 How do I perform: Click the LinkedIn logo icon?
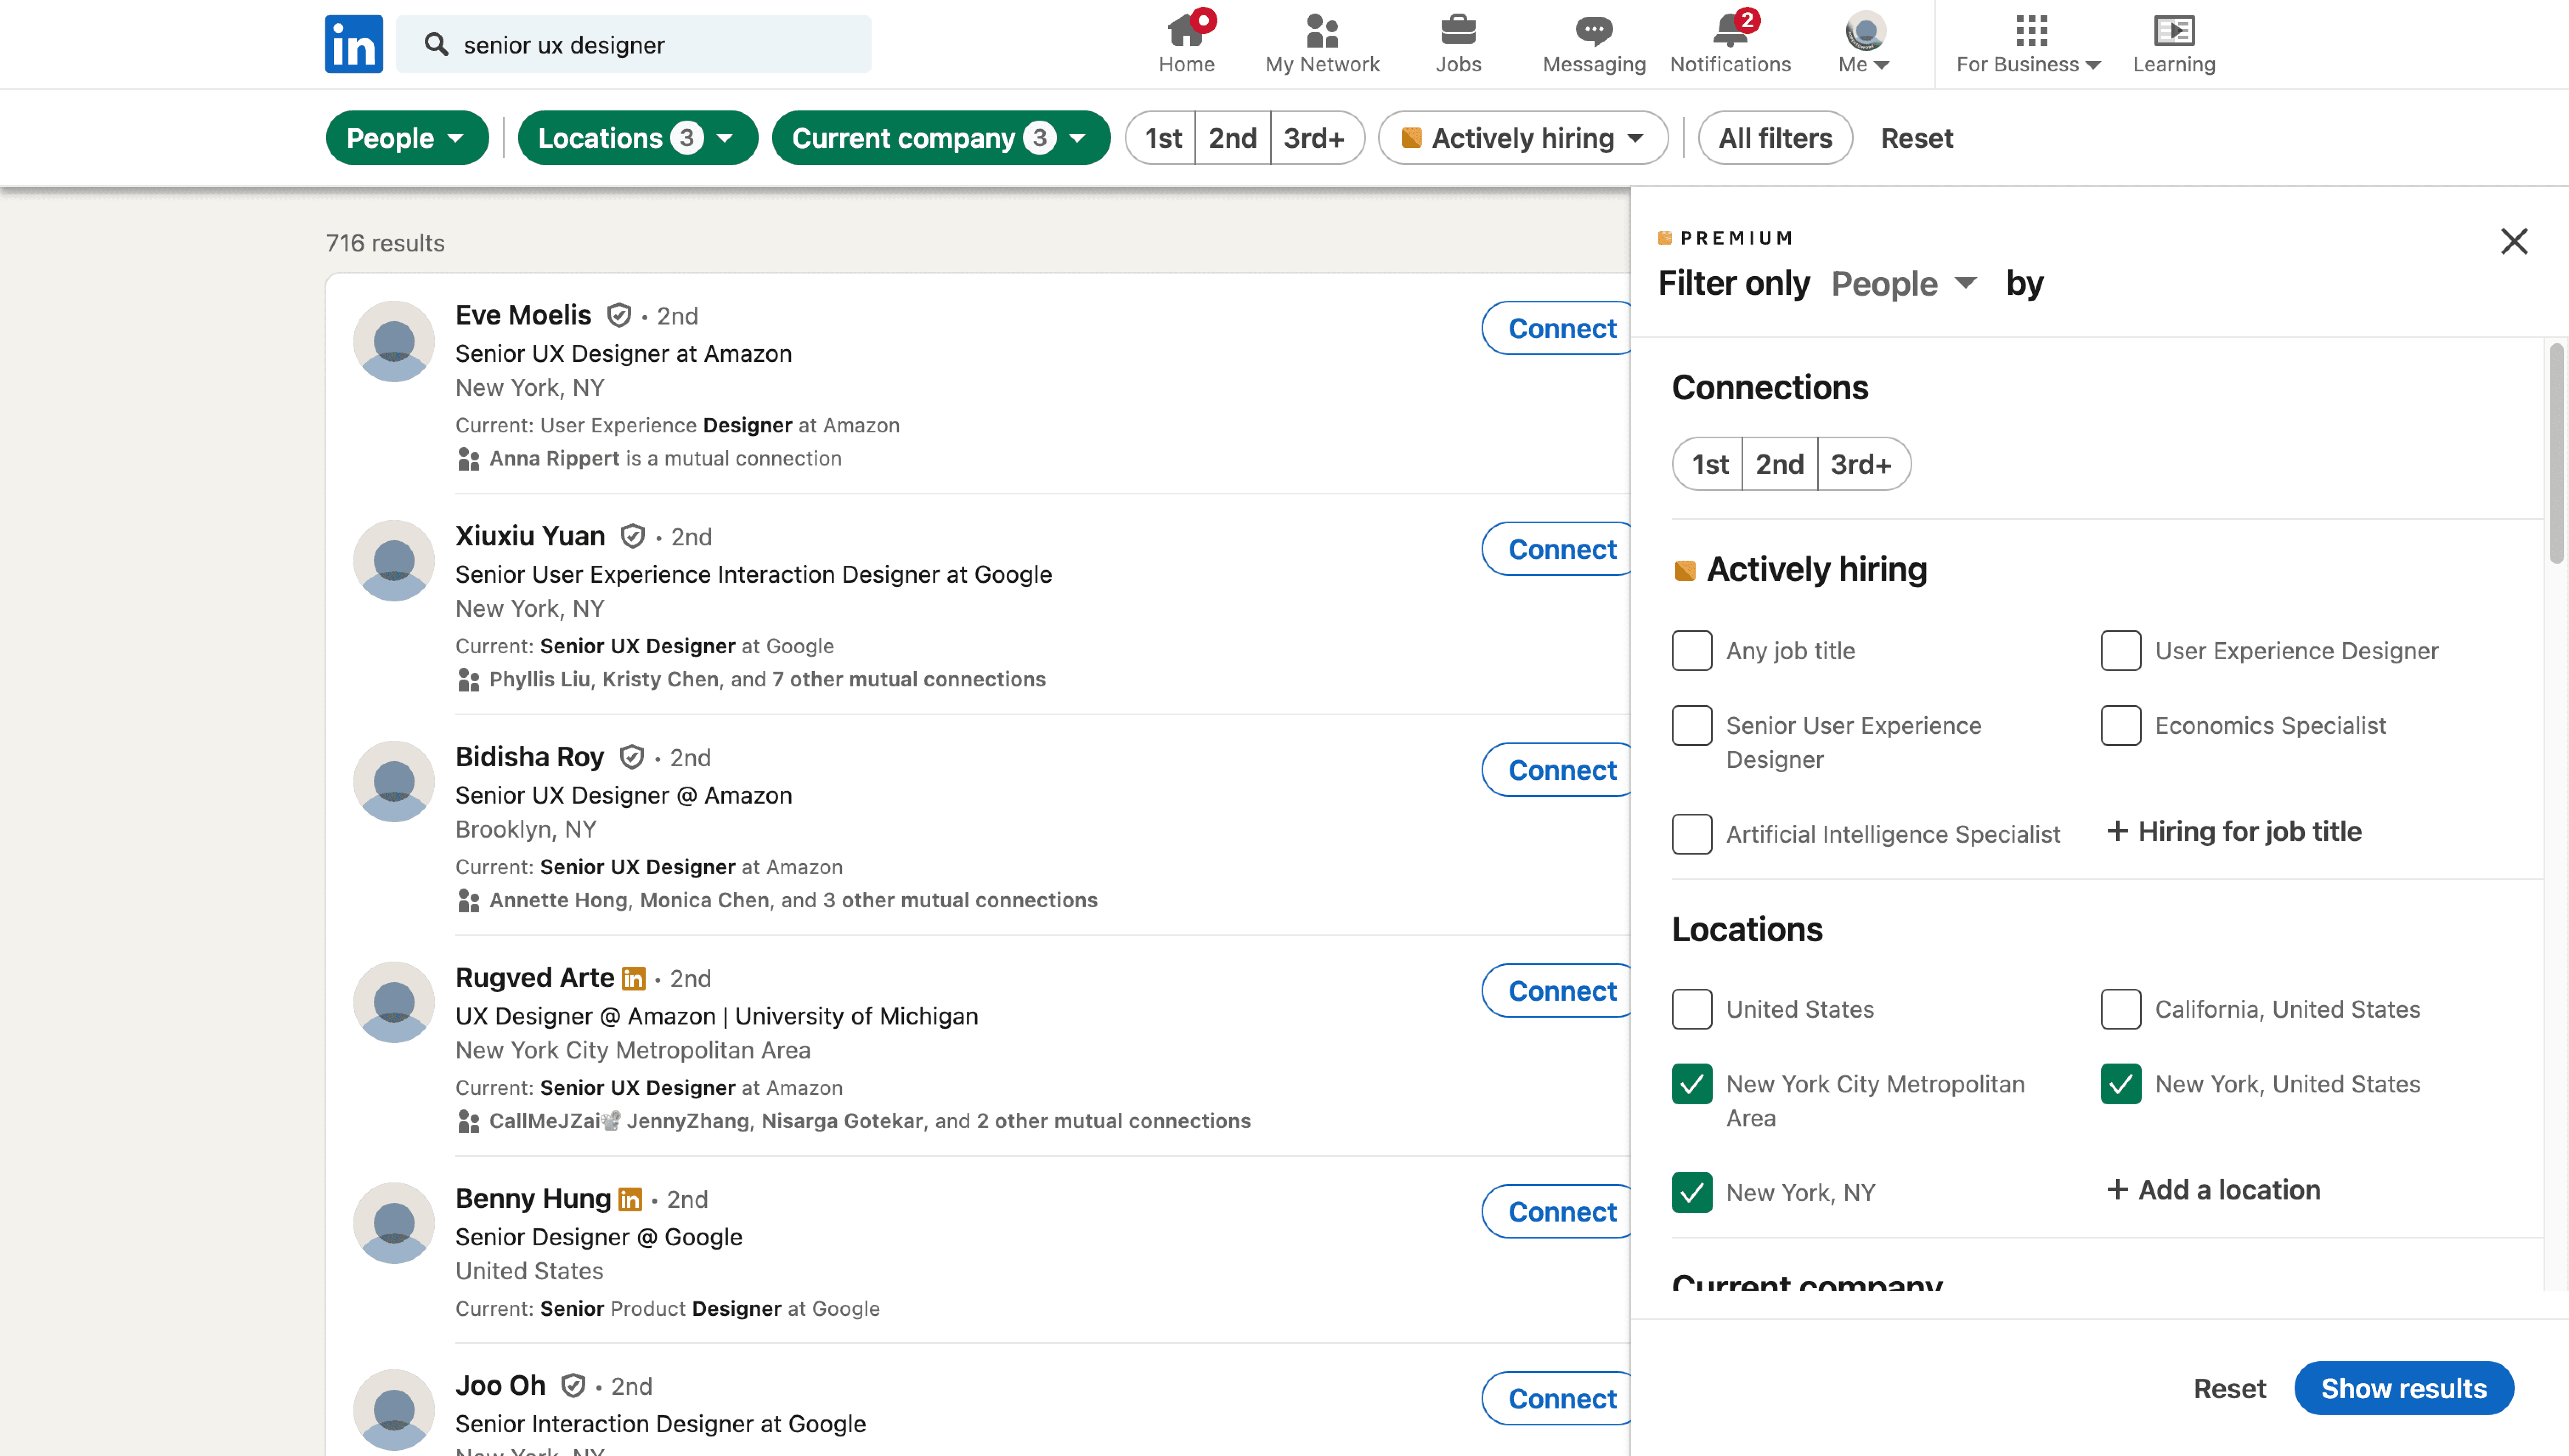pos(354,44)
